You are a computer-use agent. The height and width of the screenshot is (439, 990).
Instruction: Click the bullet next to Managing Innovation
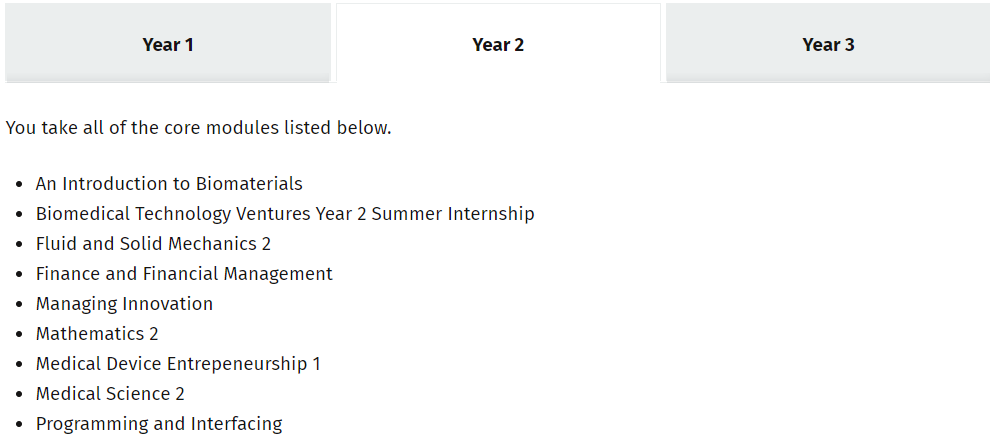[x=21, y=305]
